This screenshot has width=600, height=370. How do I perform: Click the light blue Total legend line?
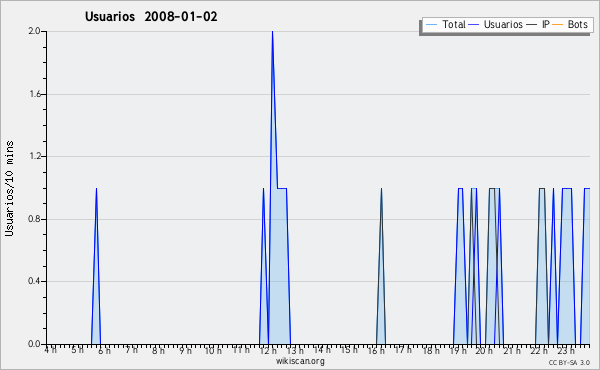click(x=431, y=25)
